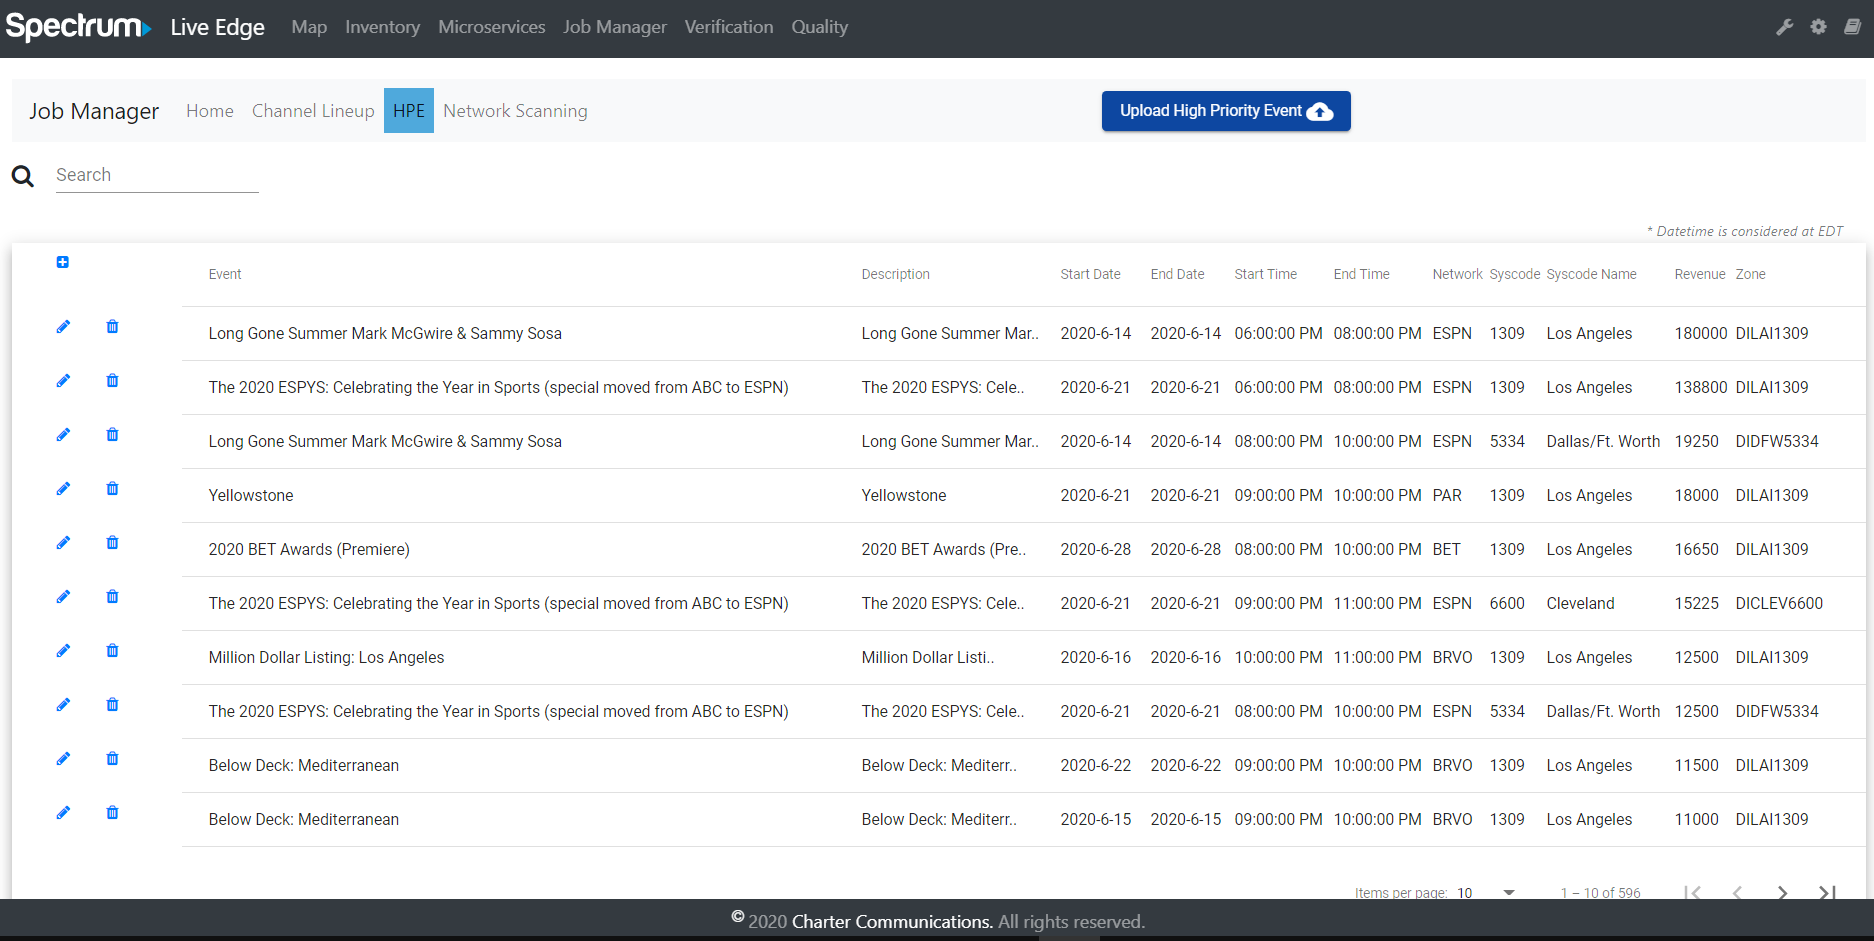The width and height of the screenshot is (1874, 941).
Task: Delete the 138800 revenue ESPYS row
Action: click(112, 381)
